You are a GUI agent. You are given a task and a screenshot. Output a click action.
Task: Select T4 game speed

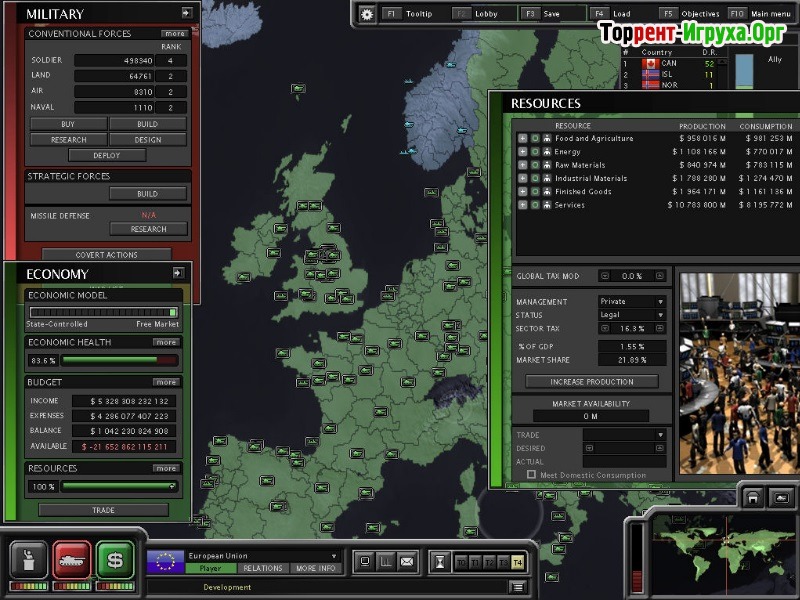point(517,562)
